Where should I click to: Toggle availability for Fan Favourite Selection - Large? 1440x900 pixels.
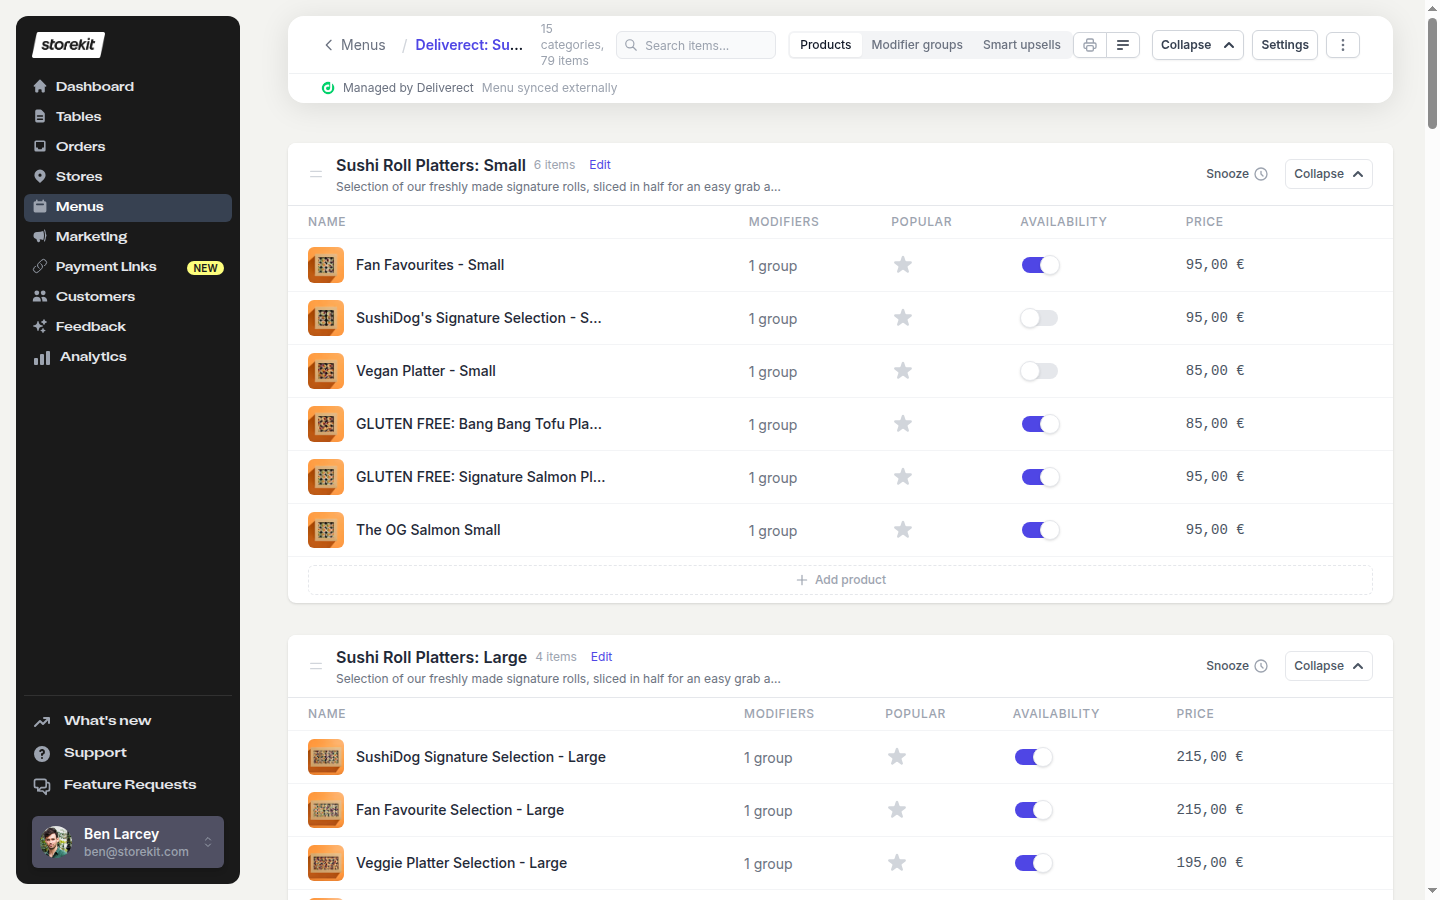1033,810
